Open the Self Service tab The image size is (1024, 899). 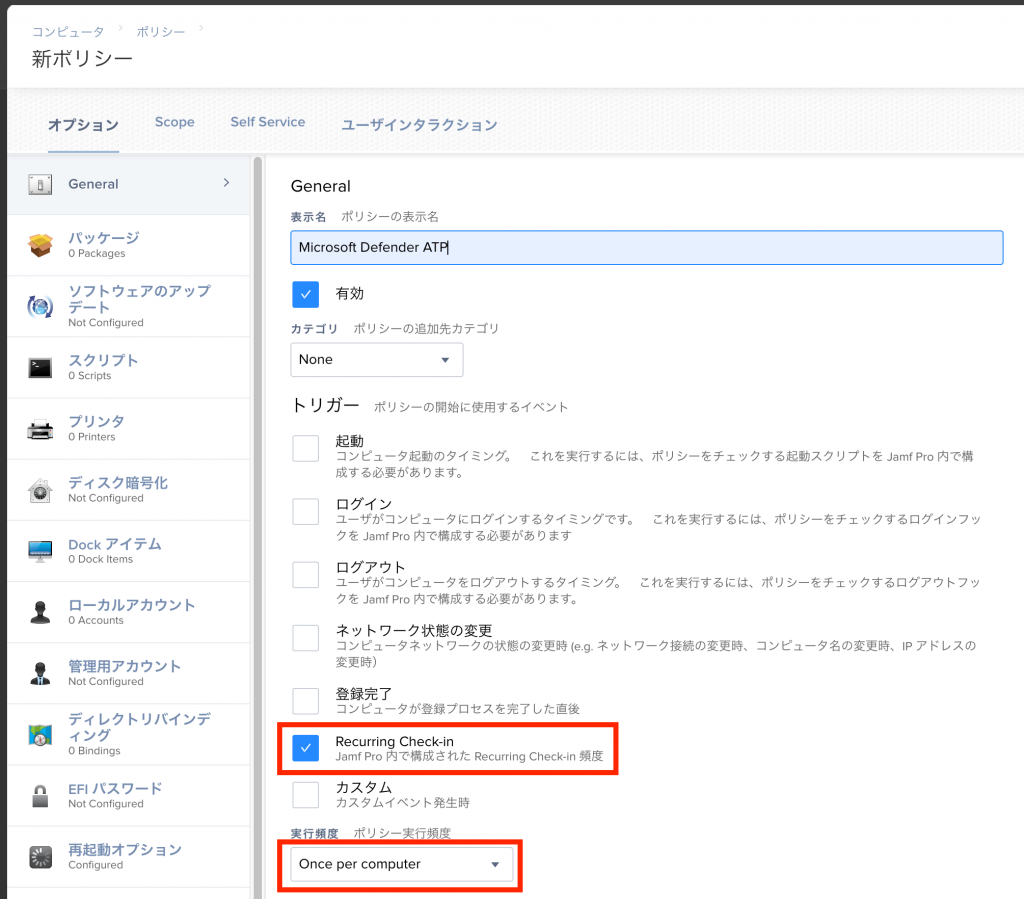pyautogui.click(x=268, y=122)
